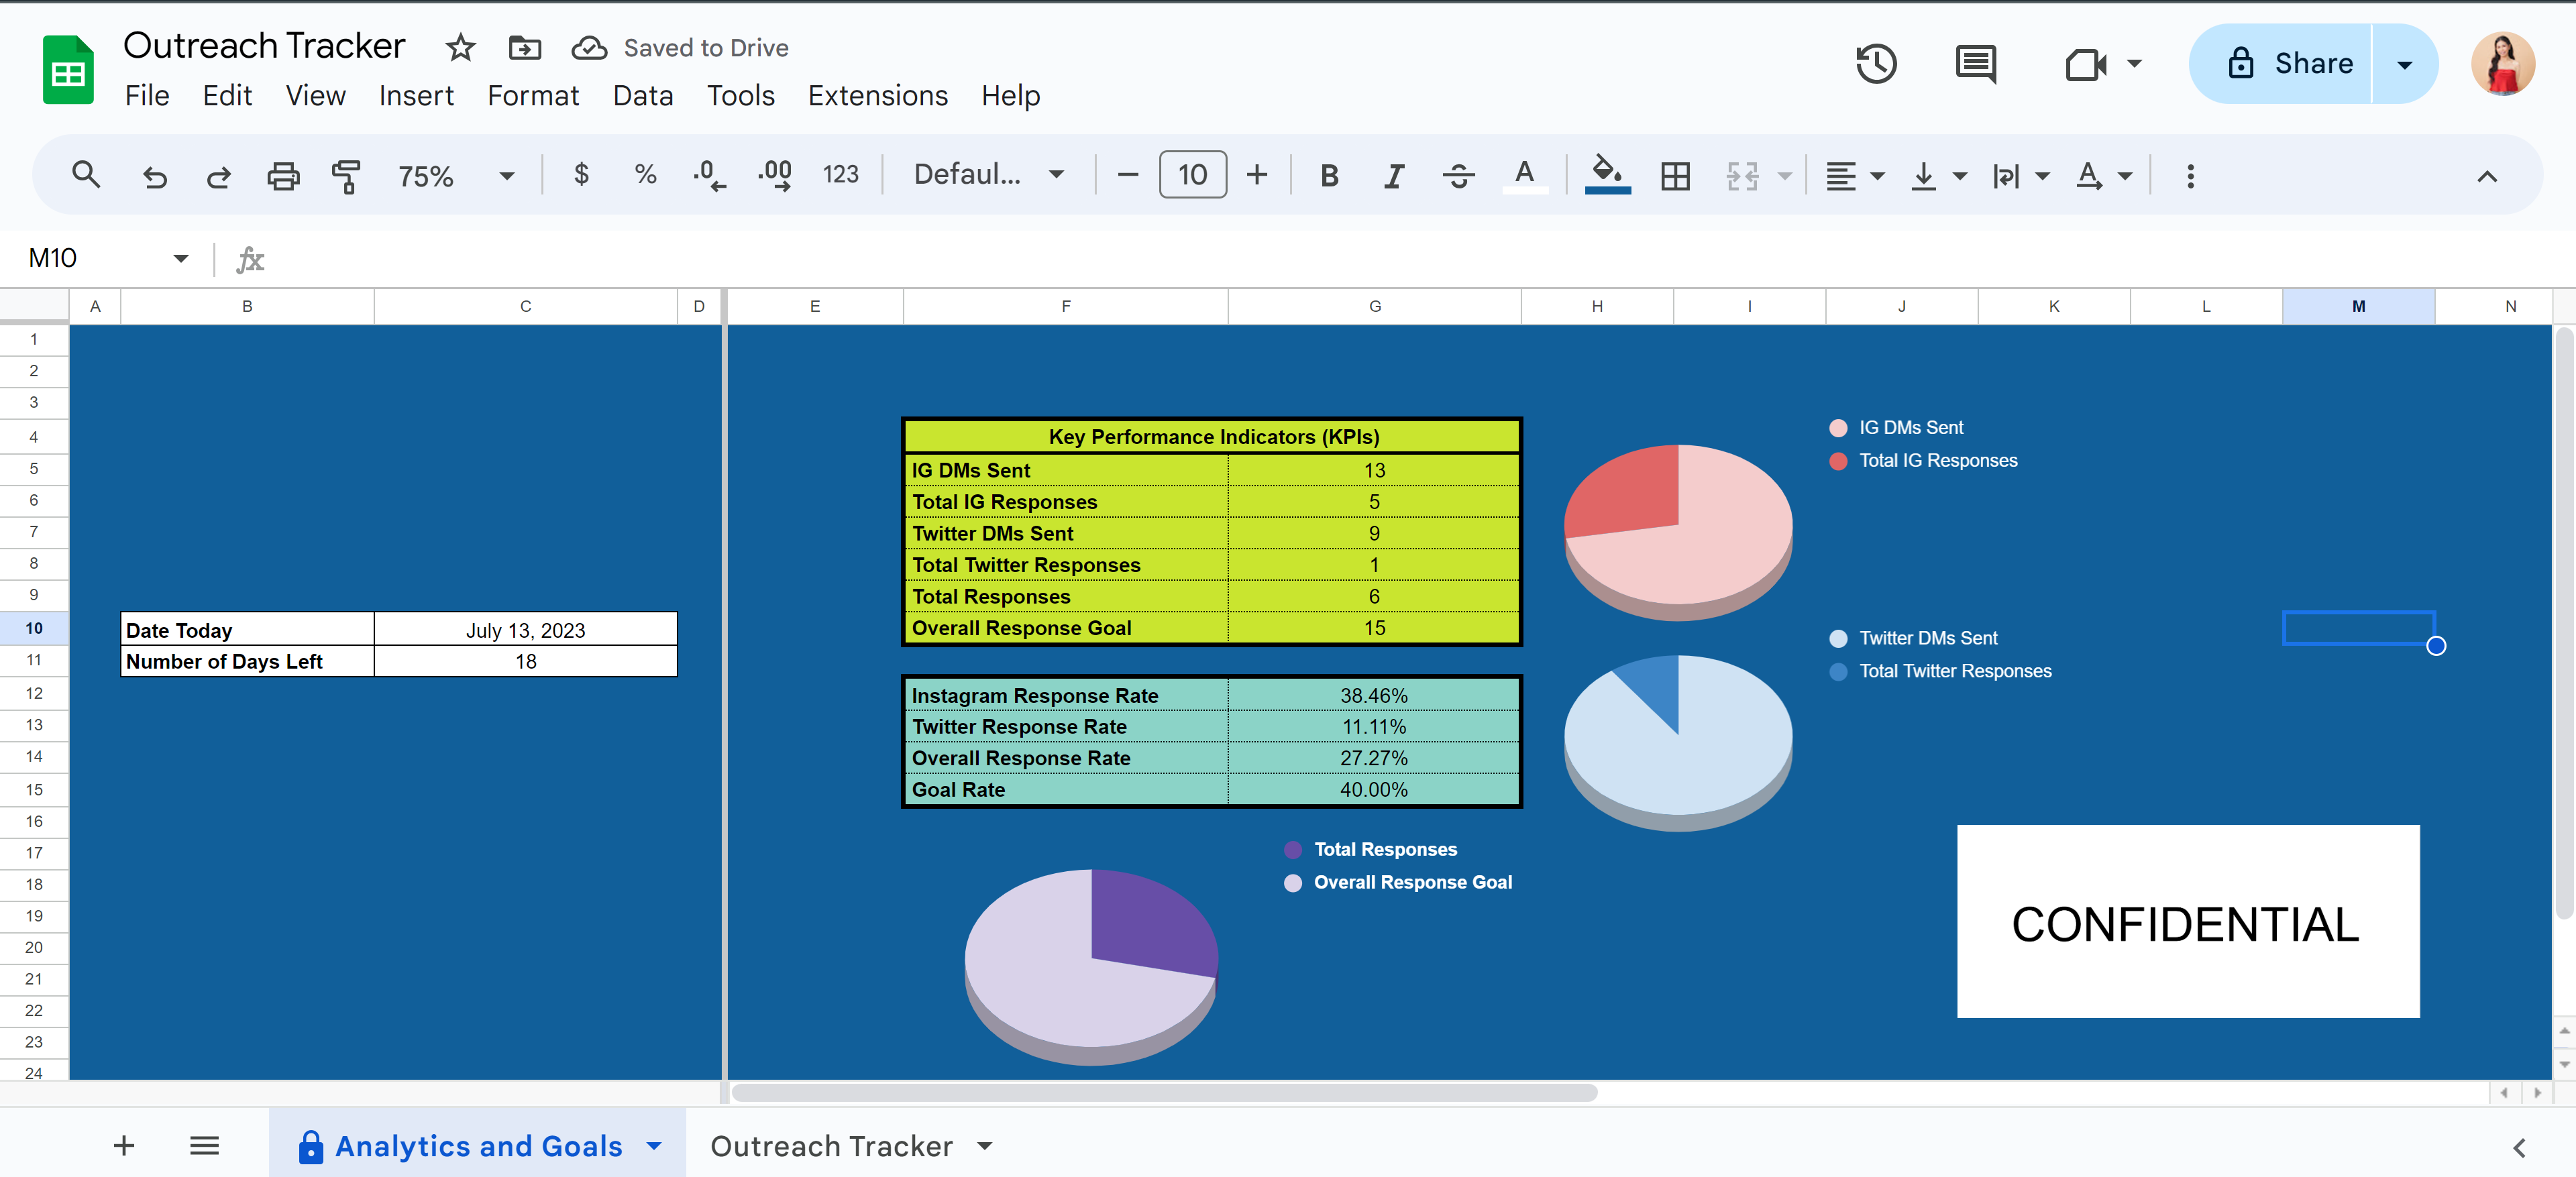Open the comments panel icon
Viewport: 2576px width, 1177px height.
[1975, 64]
